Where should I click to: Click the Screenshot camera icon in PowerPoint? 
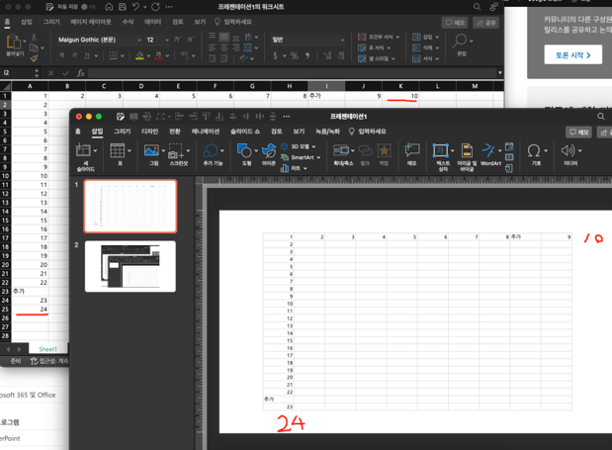(x=175, y=151)
